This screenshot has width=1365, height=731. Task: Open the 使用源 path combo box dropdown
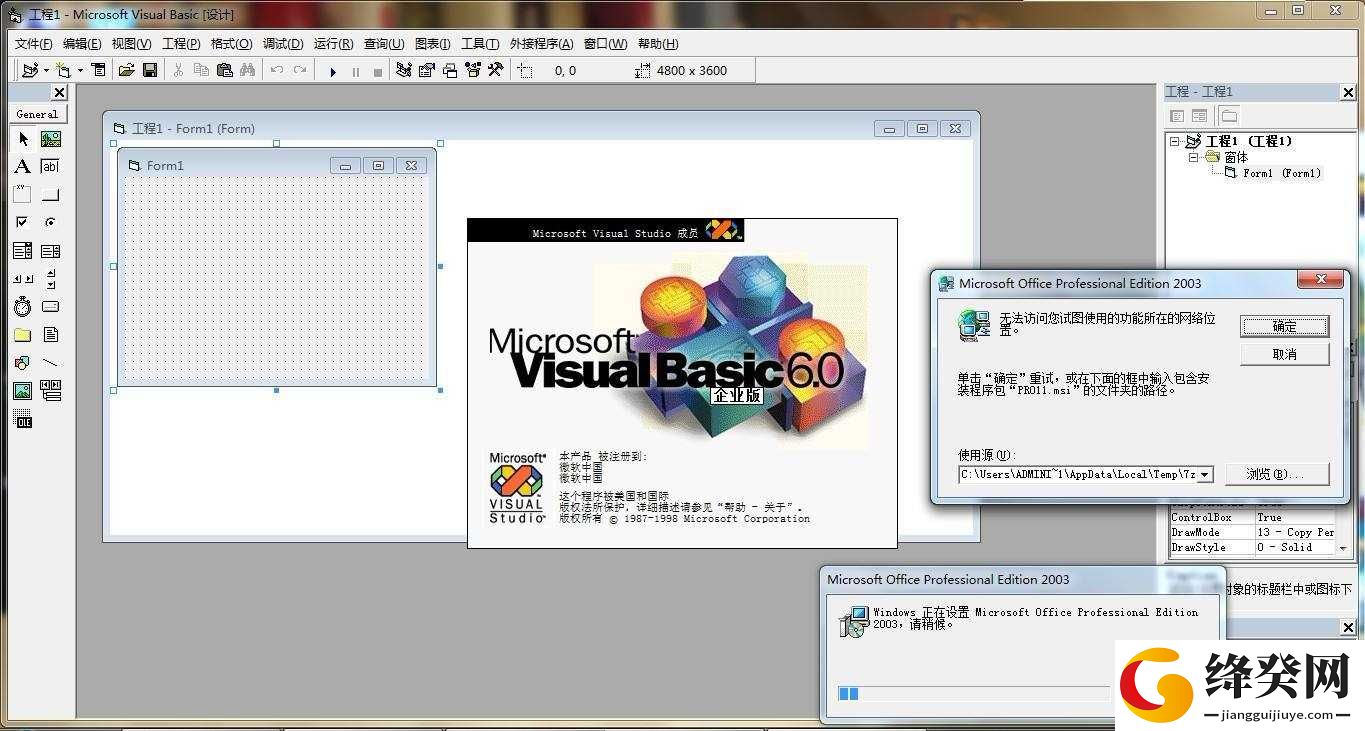click(1205, 474)
